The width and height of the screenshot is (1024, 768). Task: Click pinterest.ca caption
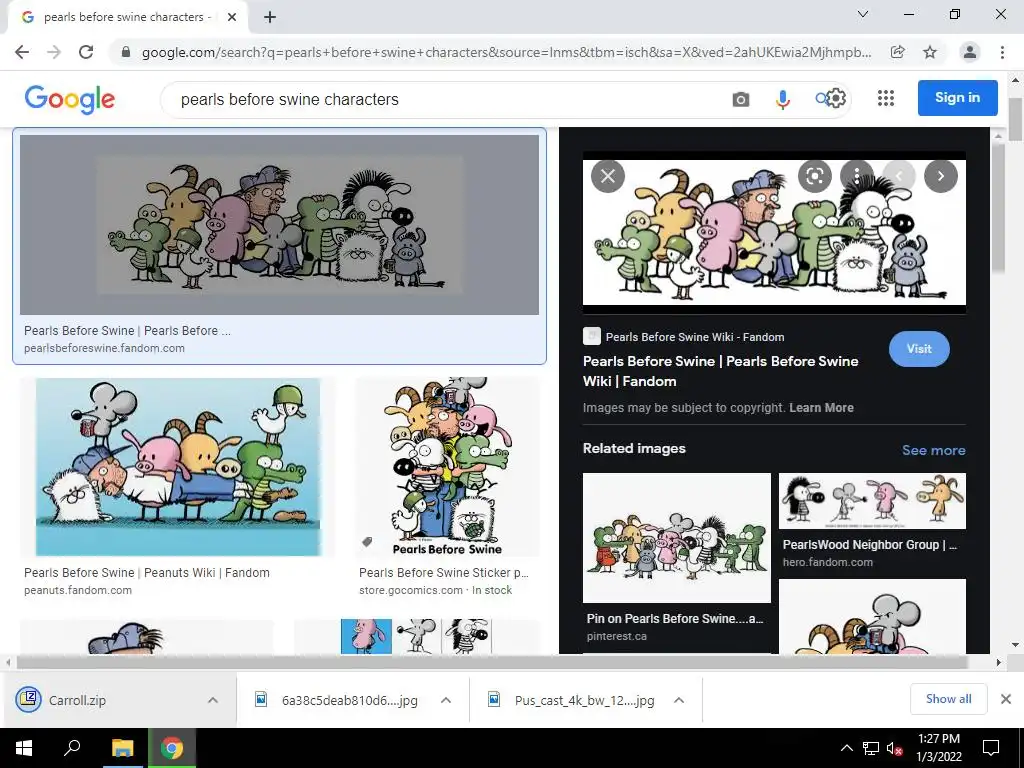616,635
